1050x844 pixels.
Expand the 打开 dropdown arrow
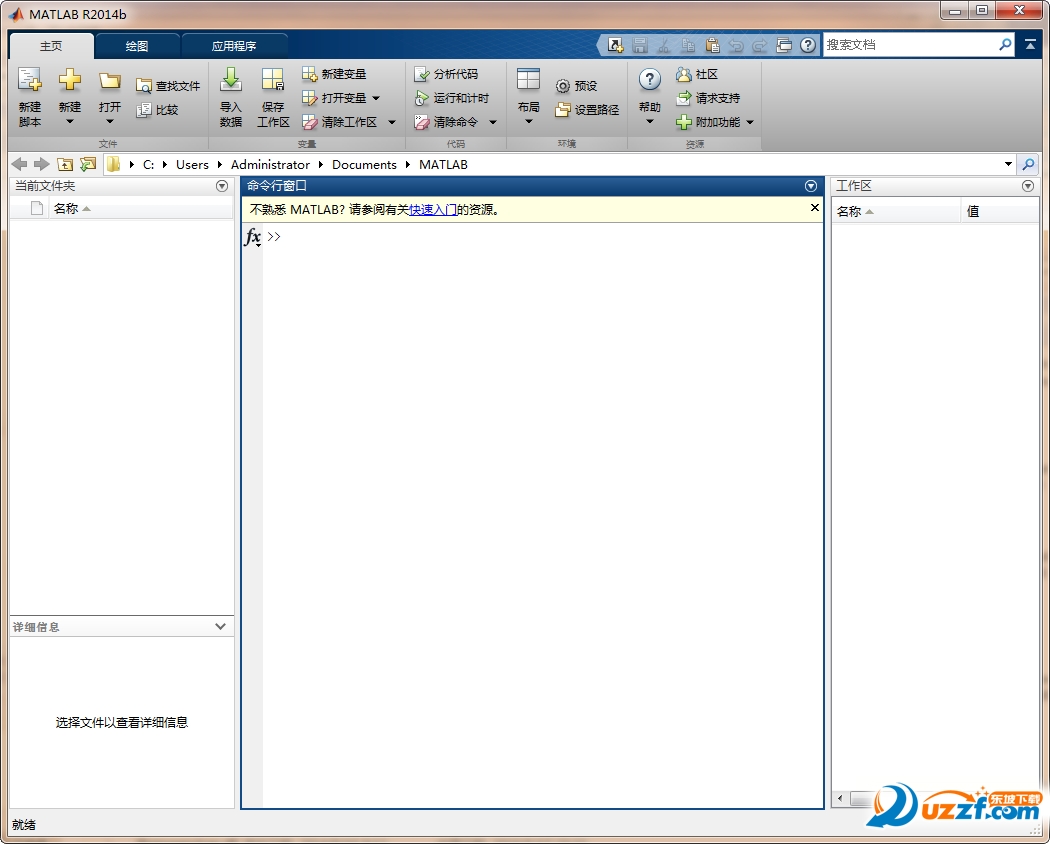(x=110, y=122)
